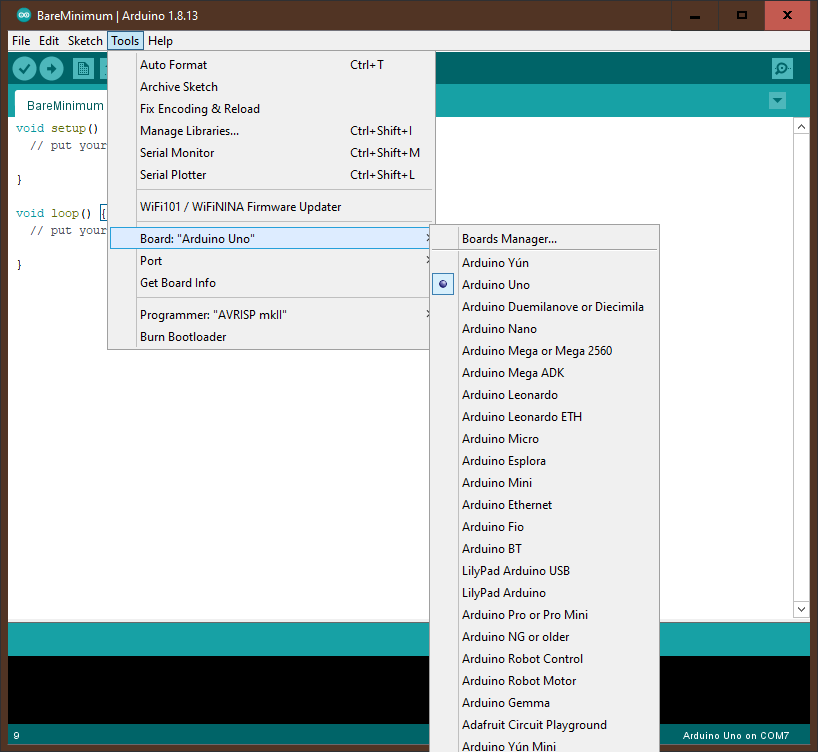Pick Arduino Esplora board
This screenshot has width=818, height=752.
545,461
